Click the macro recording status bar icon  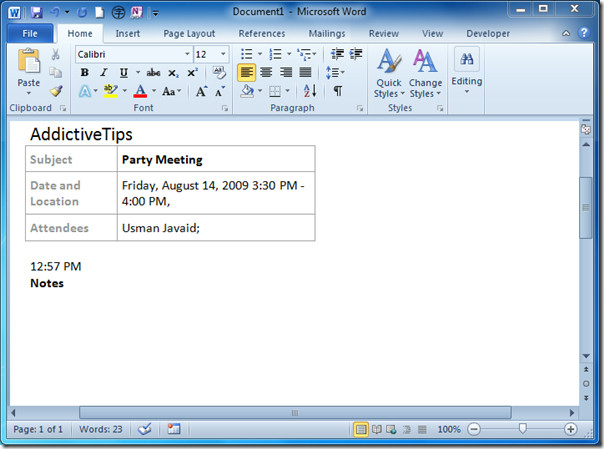coord(174,429)
